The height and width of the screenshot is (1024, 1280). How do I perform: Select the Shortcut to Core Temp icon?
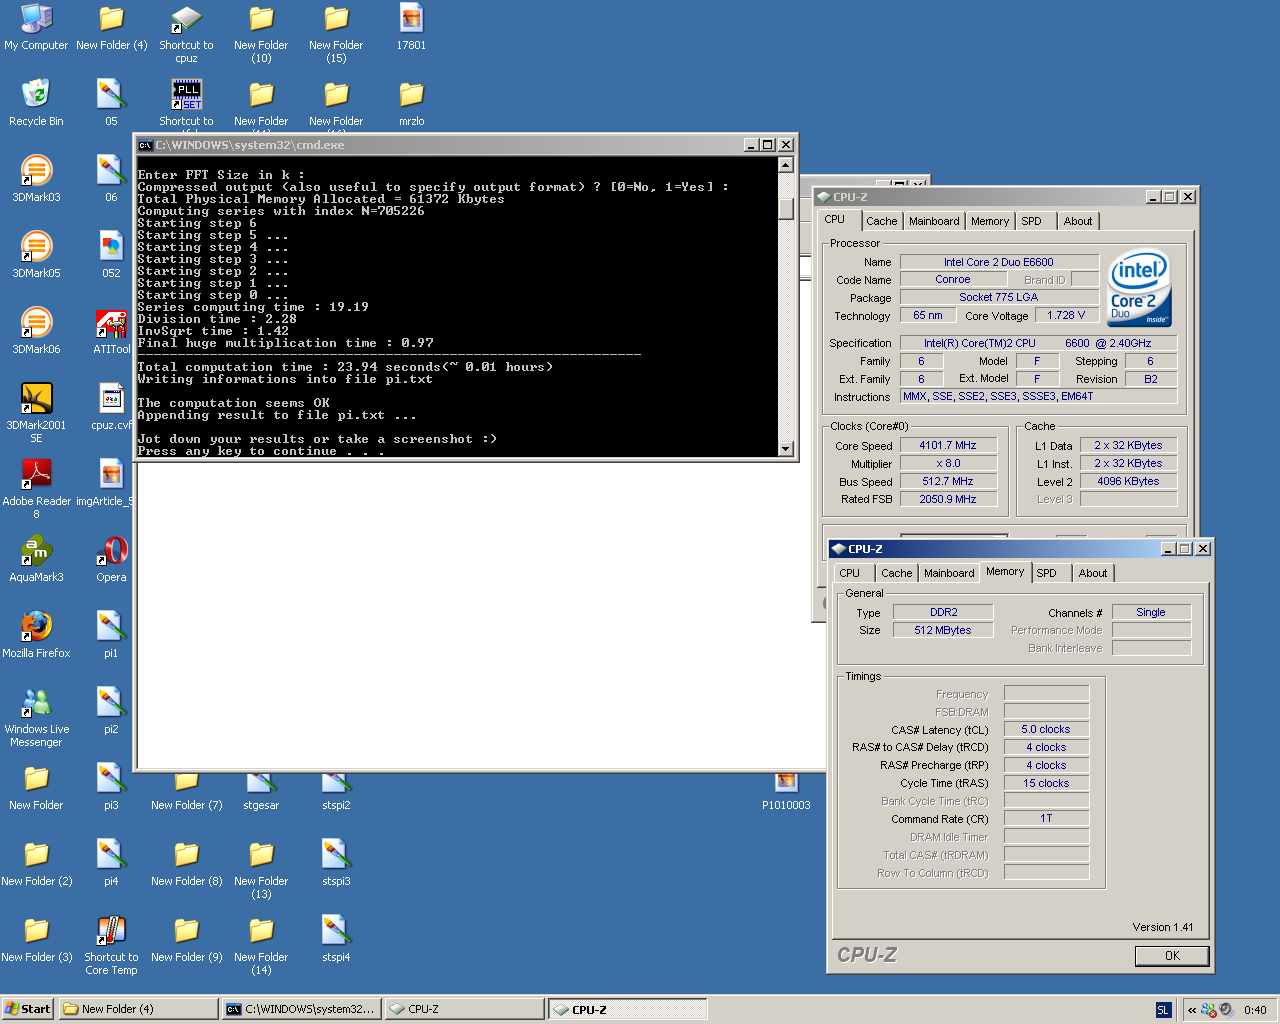(x=111, y=945)
